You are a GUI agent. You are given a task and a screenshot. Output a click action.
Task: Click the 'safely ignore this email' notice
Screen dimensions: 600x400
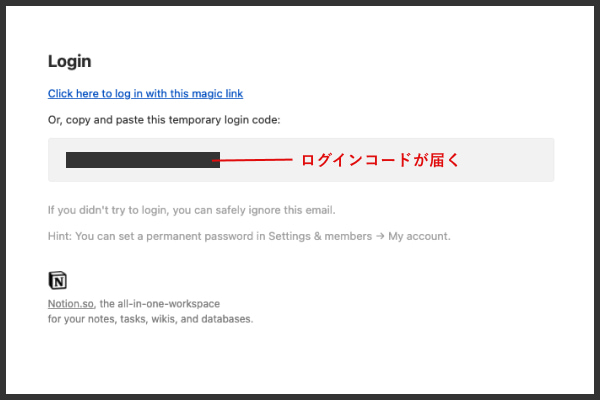click(276, 210)
